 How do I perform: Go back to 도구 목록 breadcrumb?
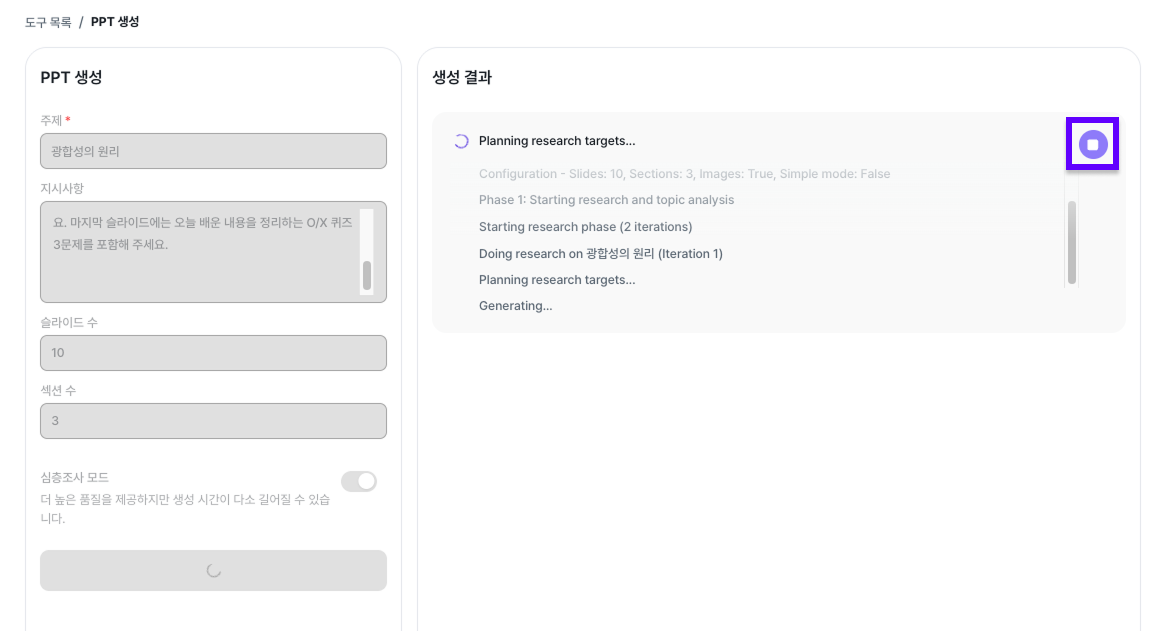click(48, 22)
